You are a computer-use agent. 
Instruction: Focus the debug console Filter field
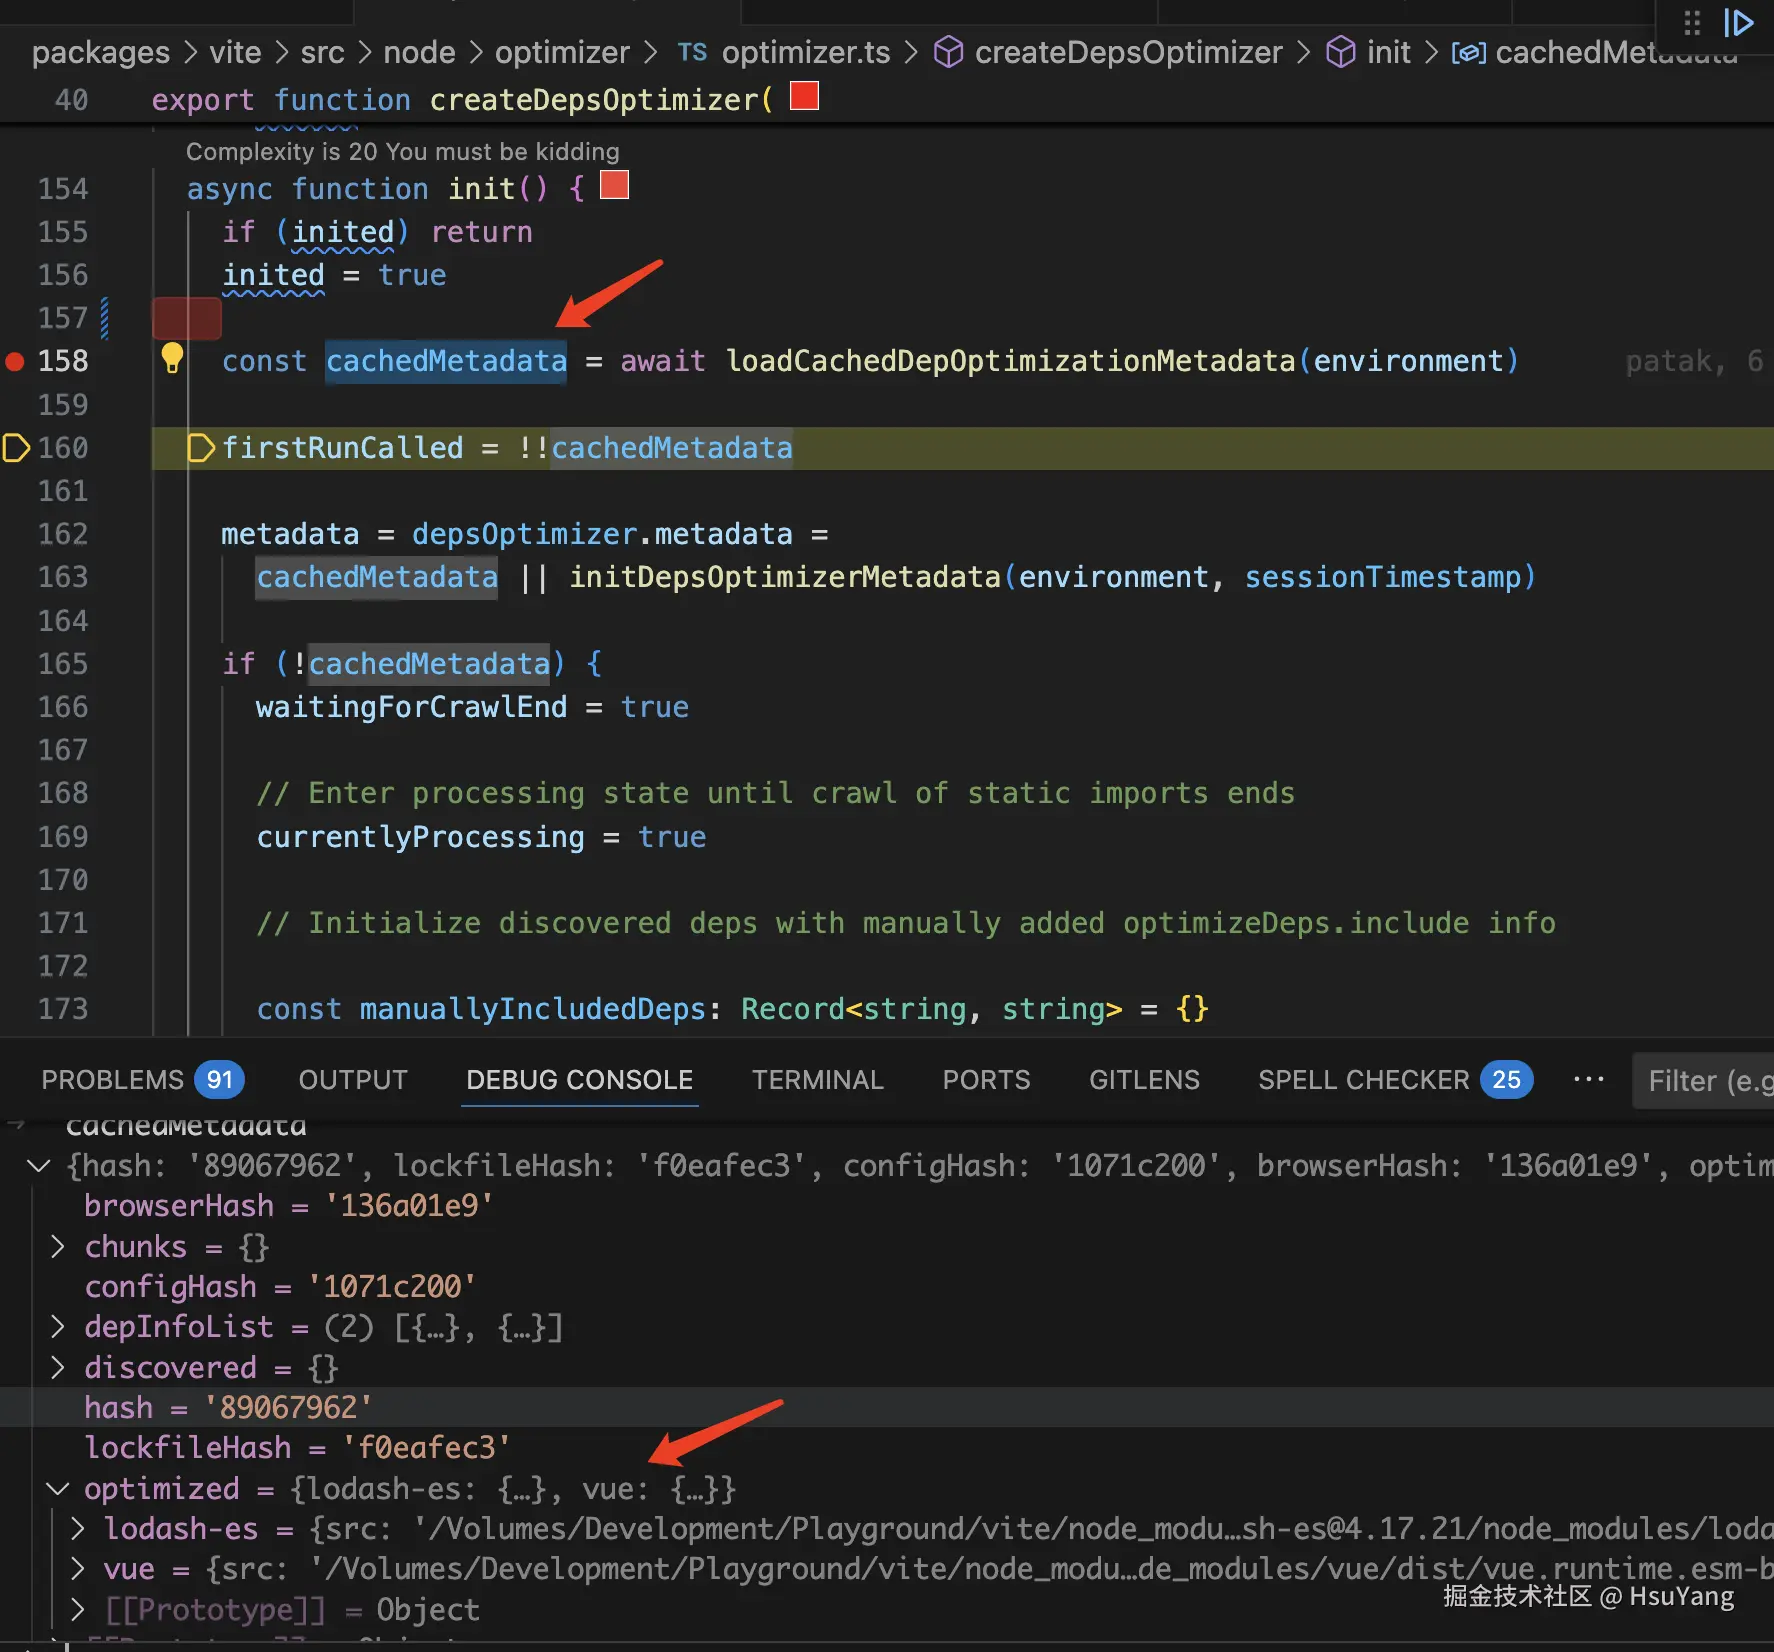click(1703, 1080)
